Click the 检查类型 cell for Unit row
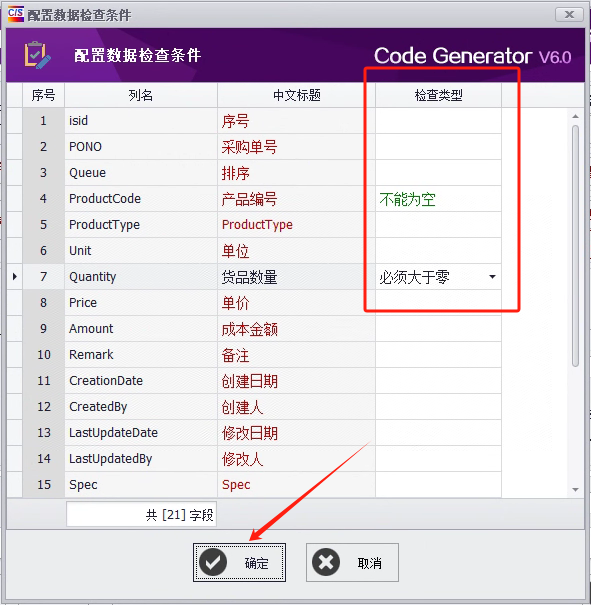This screenshot has height=605, width=591. tap(438, 251)
